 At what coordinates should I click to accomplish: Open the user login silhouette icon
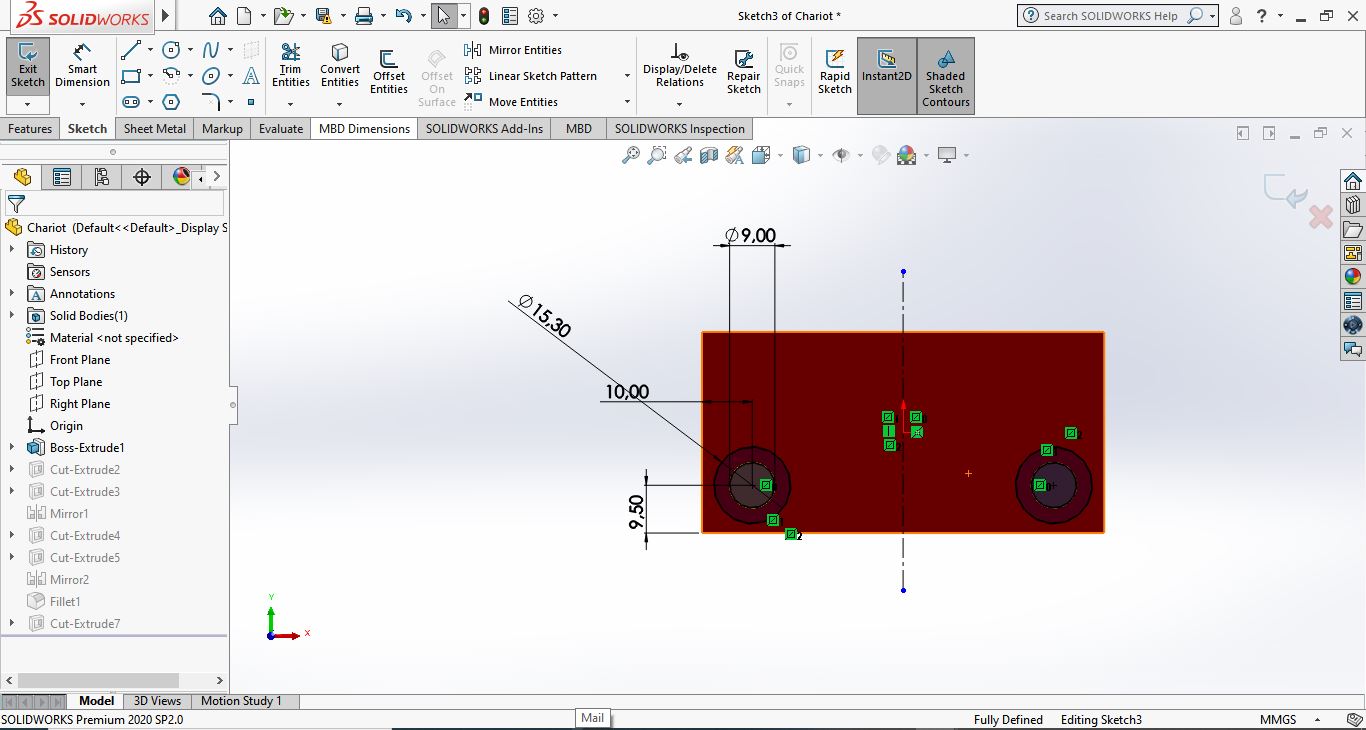[1236, 16]
